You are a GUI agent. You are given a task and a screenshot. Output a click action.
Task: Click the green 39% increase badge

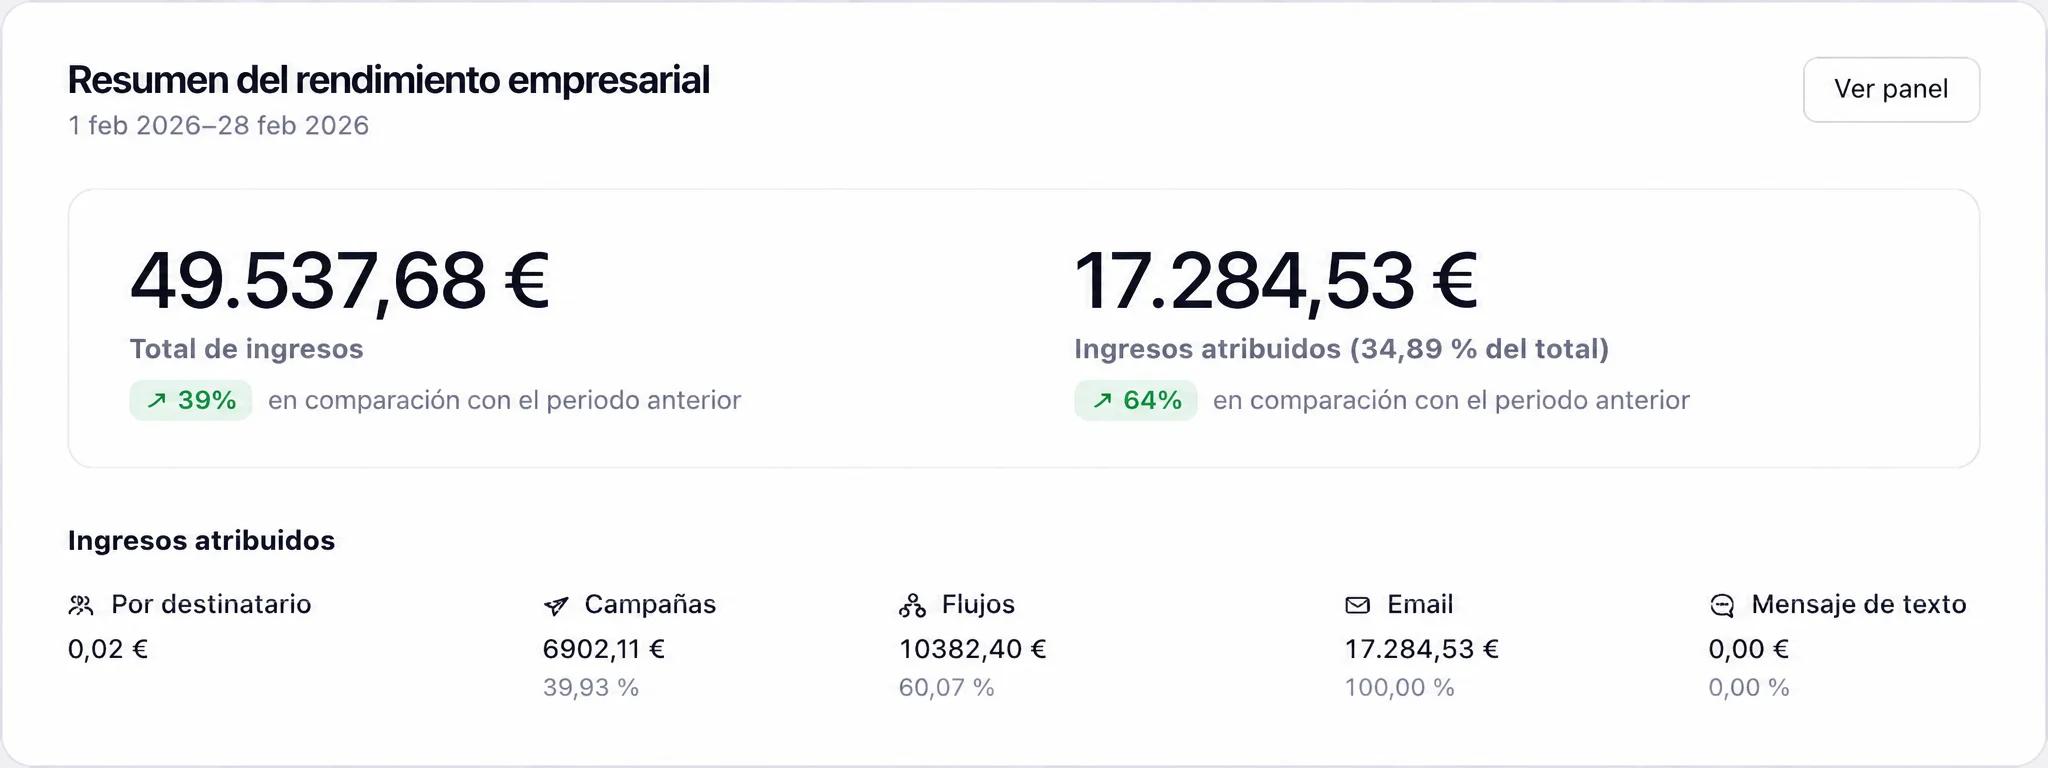[191, 401]
